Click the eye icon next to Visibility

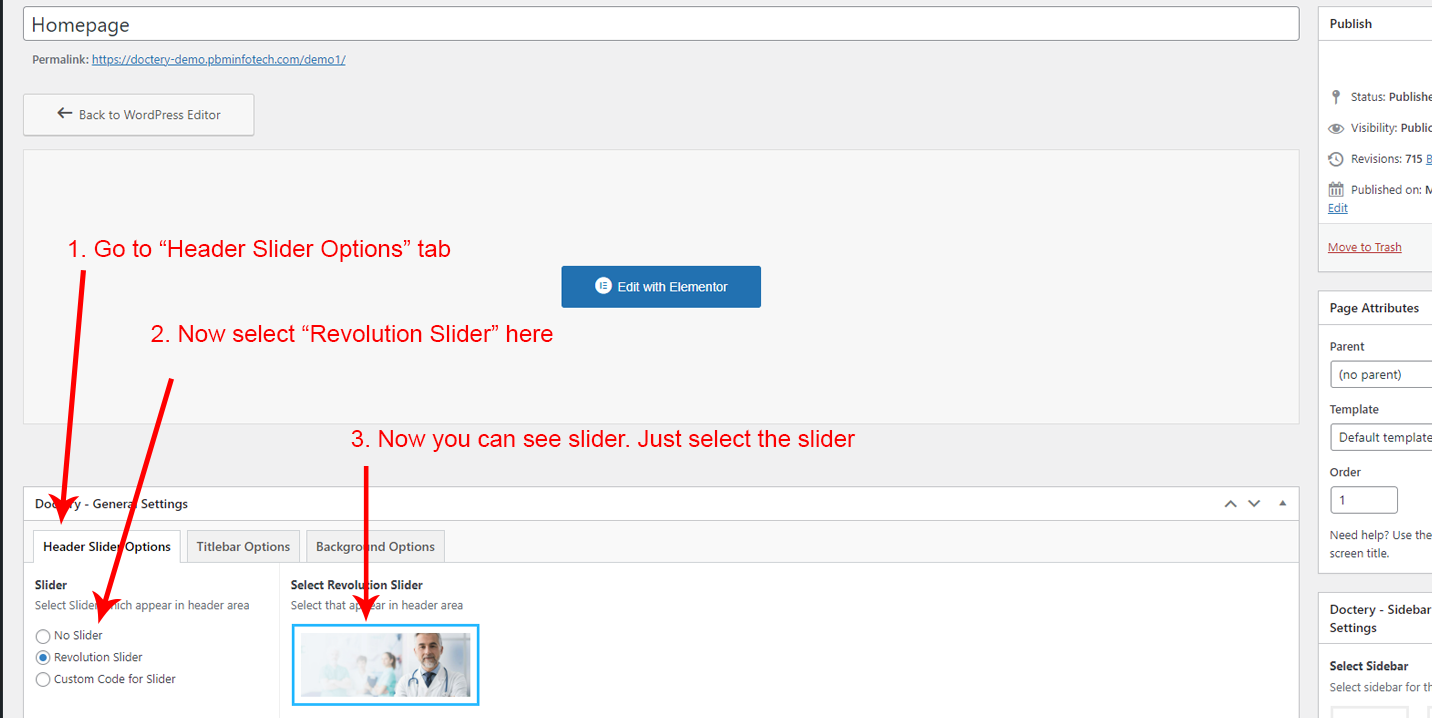[1336, 128]
